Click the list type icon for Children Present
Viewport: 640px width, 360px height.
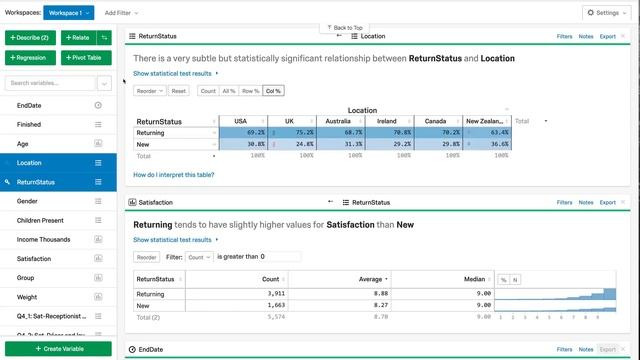[x=98, y=220]
